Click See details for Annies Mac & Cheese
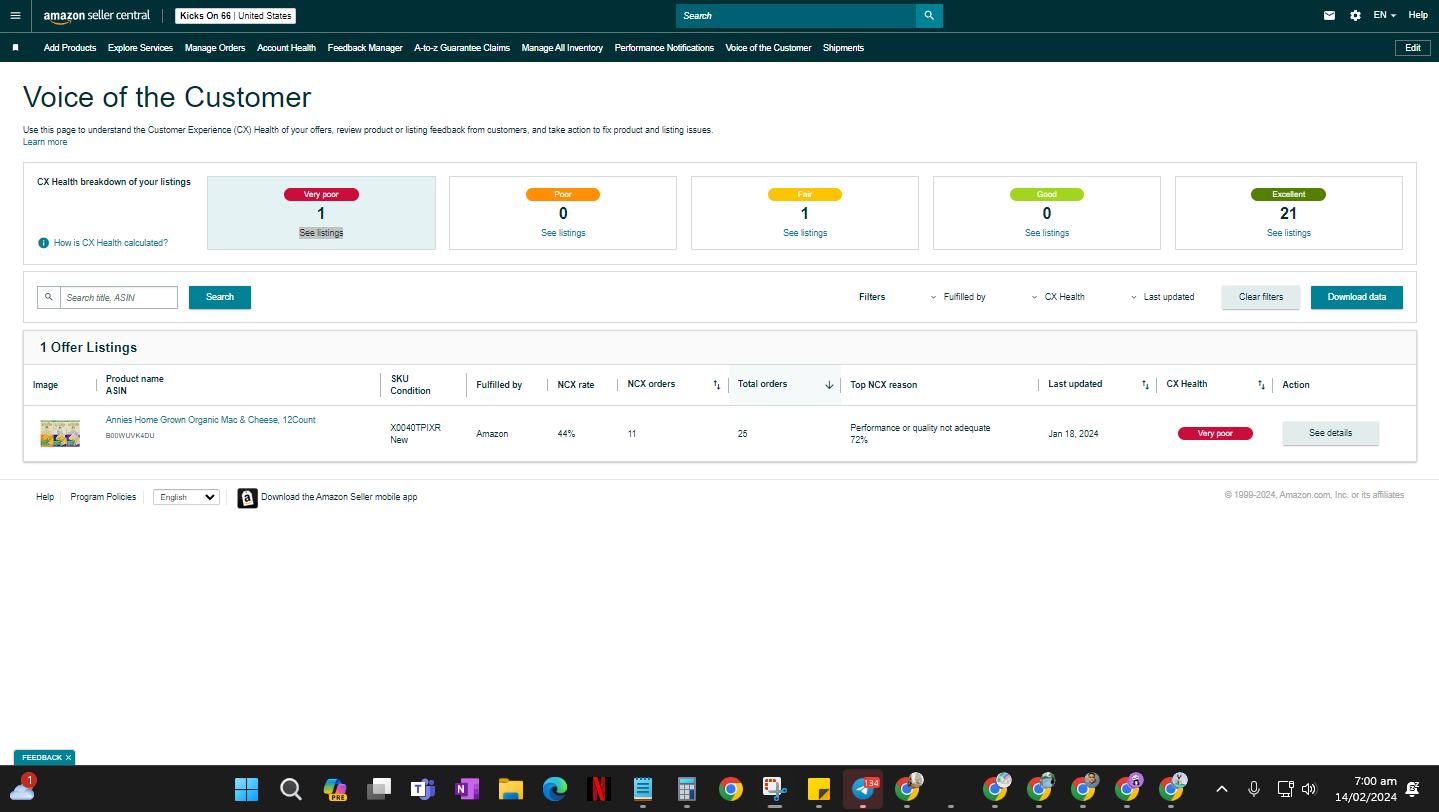This screenshot has height=812, width=1439. point(1331,433)
